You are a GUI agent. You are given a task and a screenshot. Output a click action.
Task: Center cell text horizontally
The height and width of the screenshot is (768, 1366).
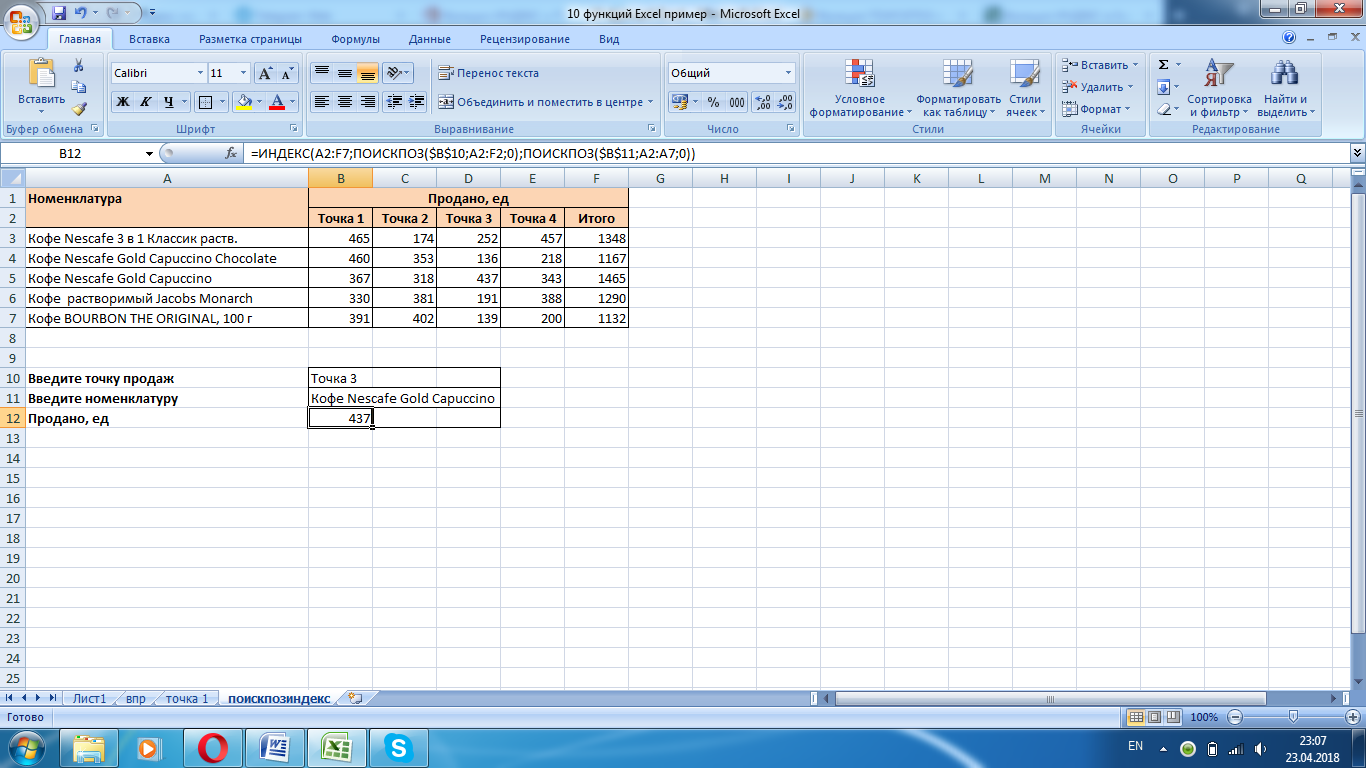pyautogui.click(x=344, y=102)
